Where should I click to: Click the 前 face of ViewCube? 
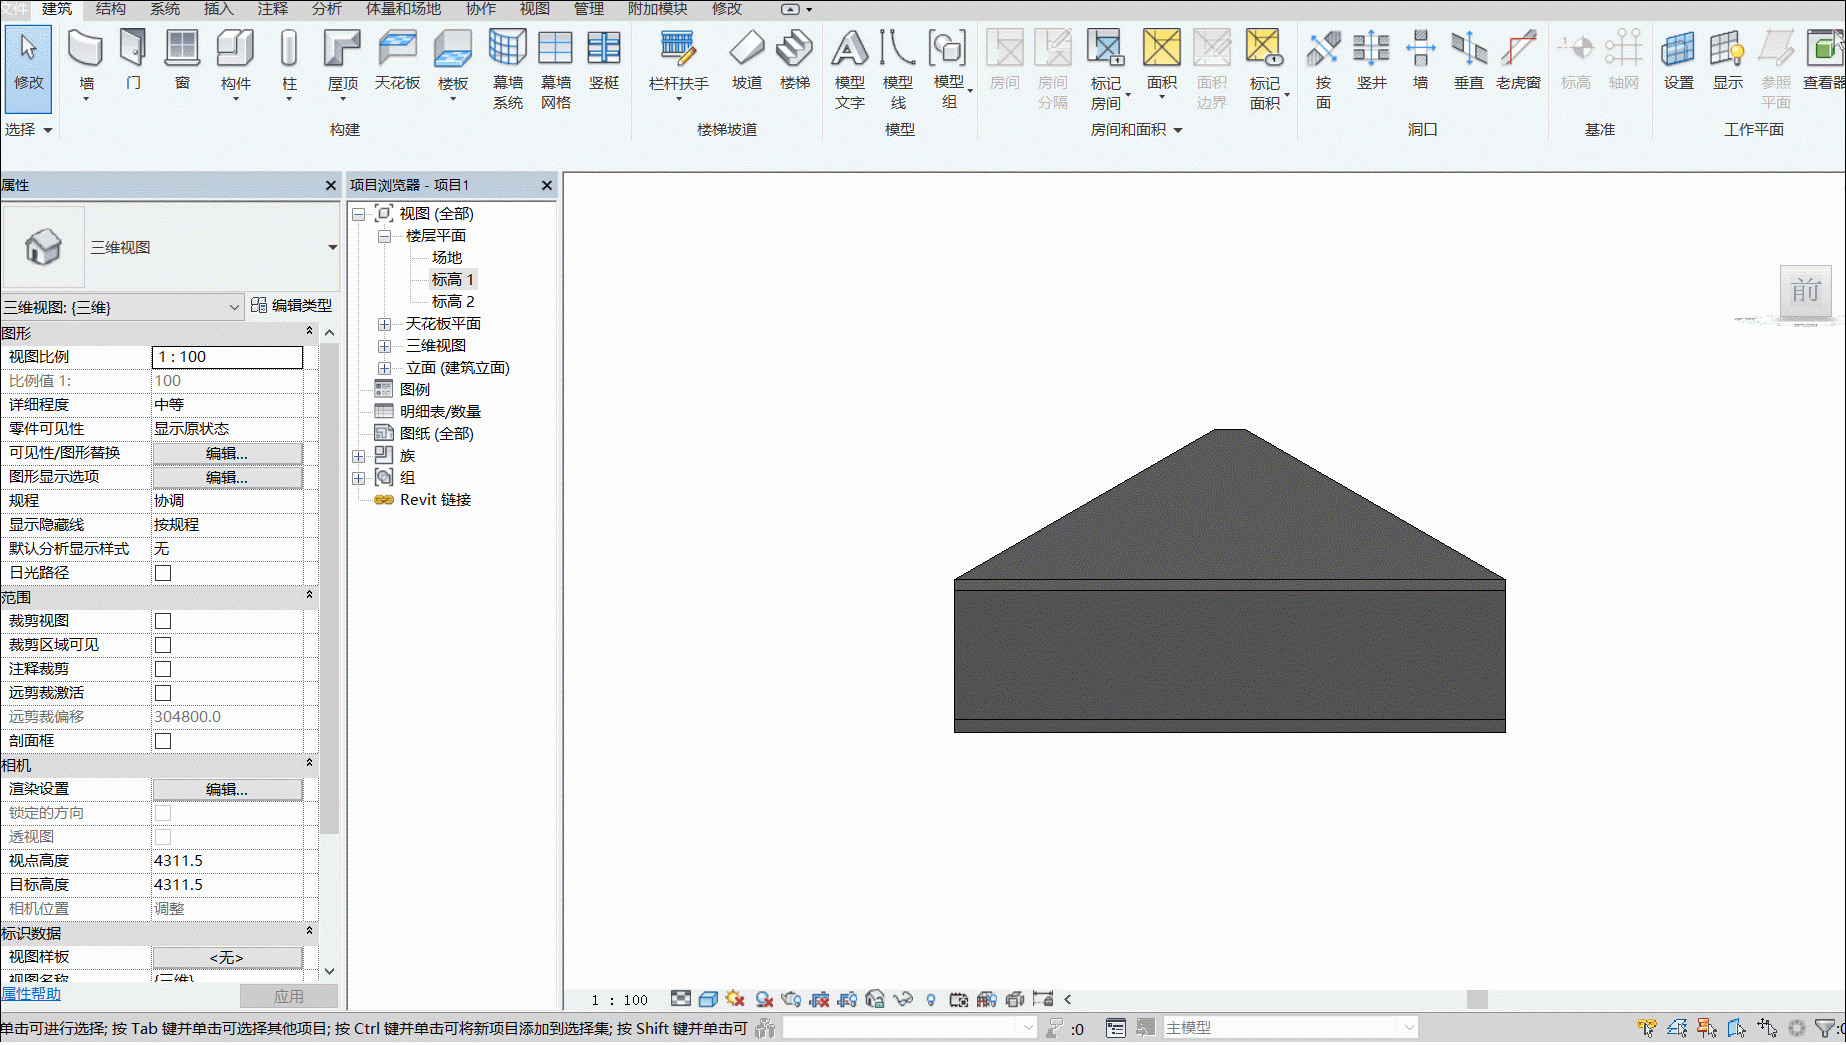[1805, 292]
